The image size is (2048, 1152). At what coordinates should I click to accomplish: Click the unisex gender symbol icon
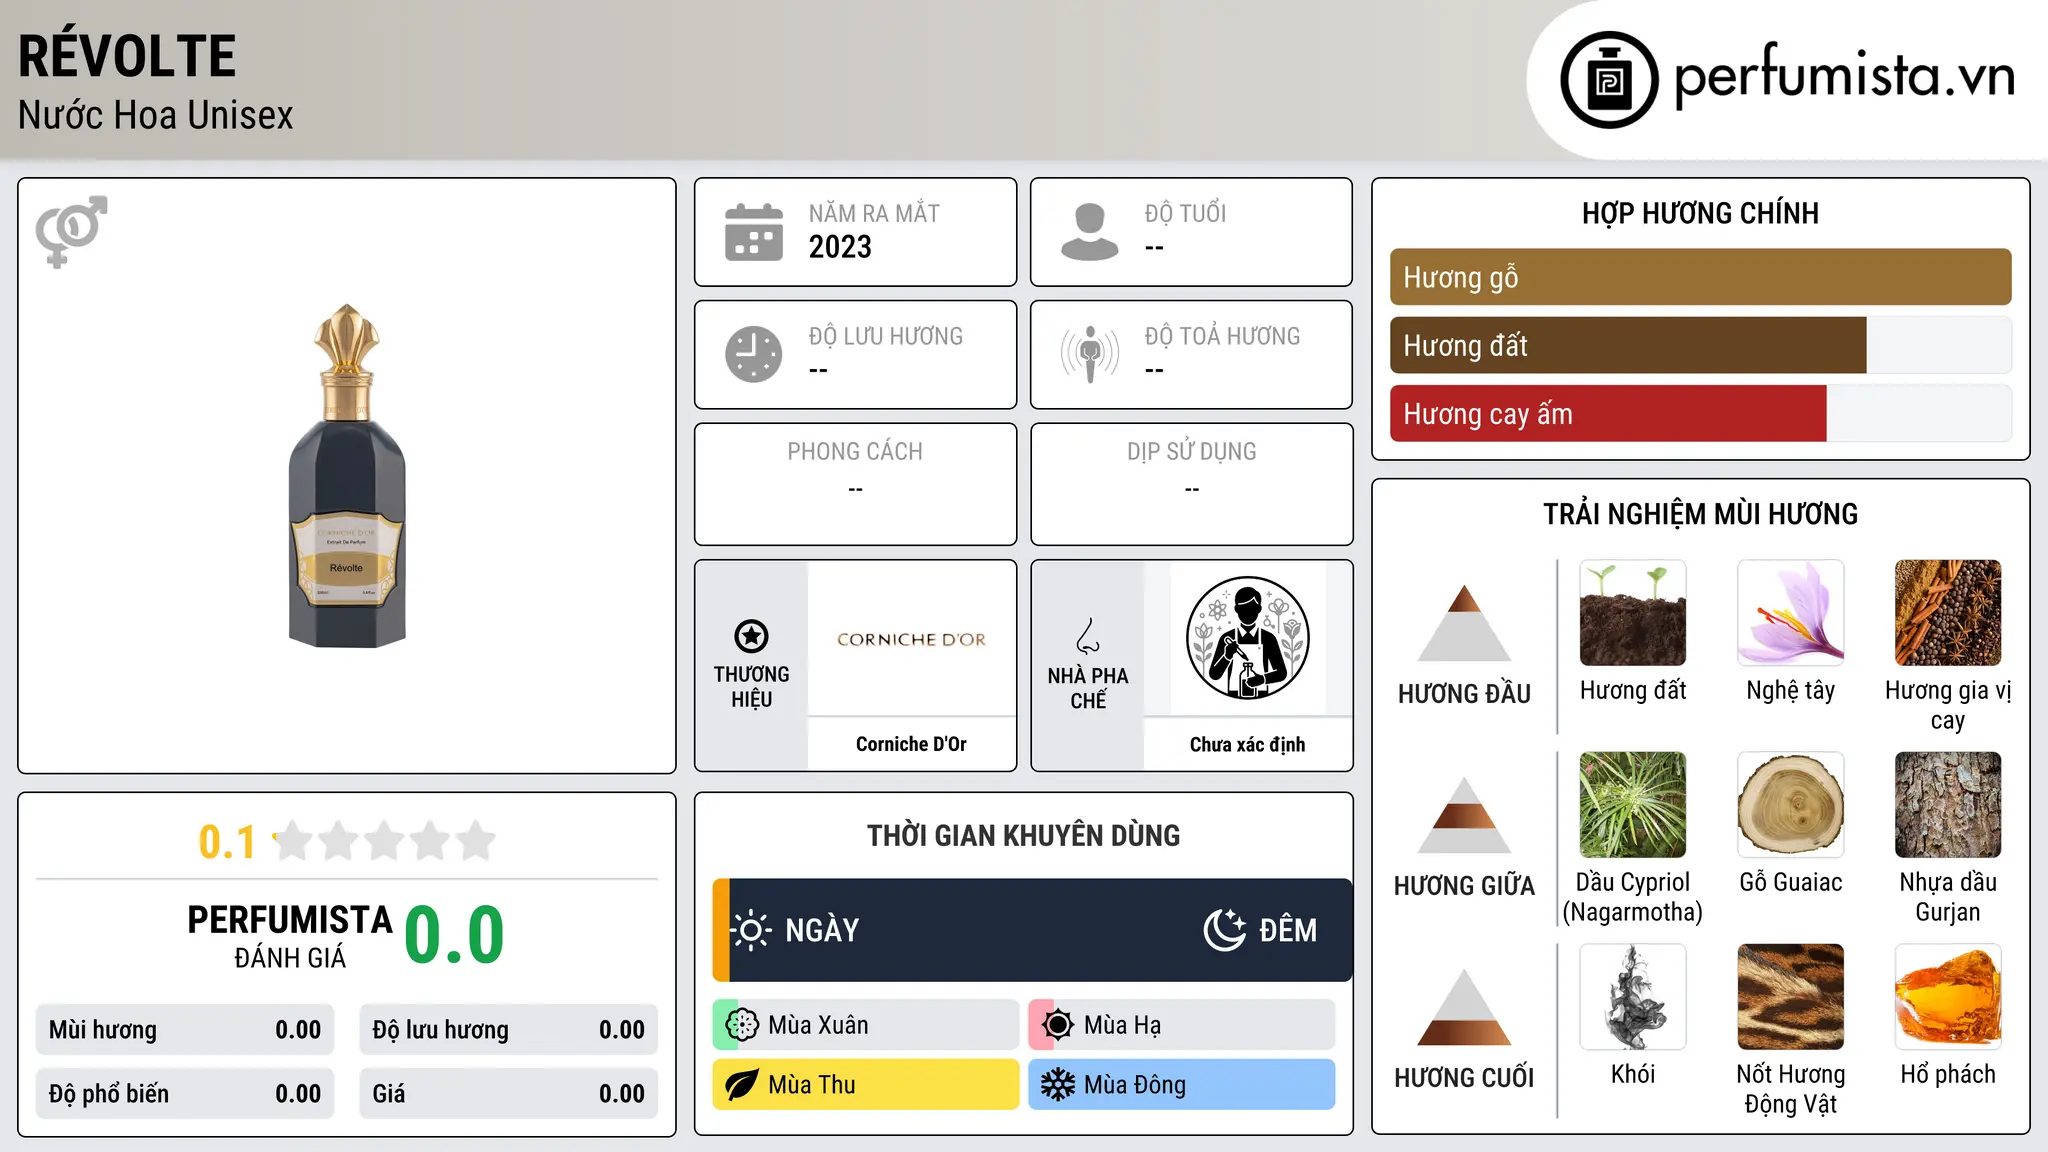[71, 231]
